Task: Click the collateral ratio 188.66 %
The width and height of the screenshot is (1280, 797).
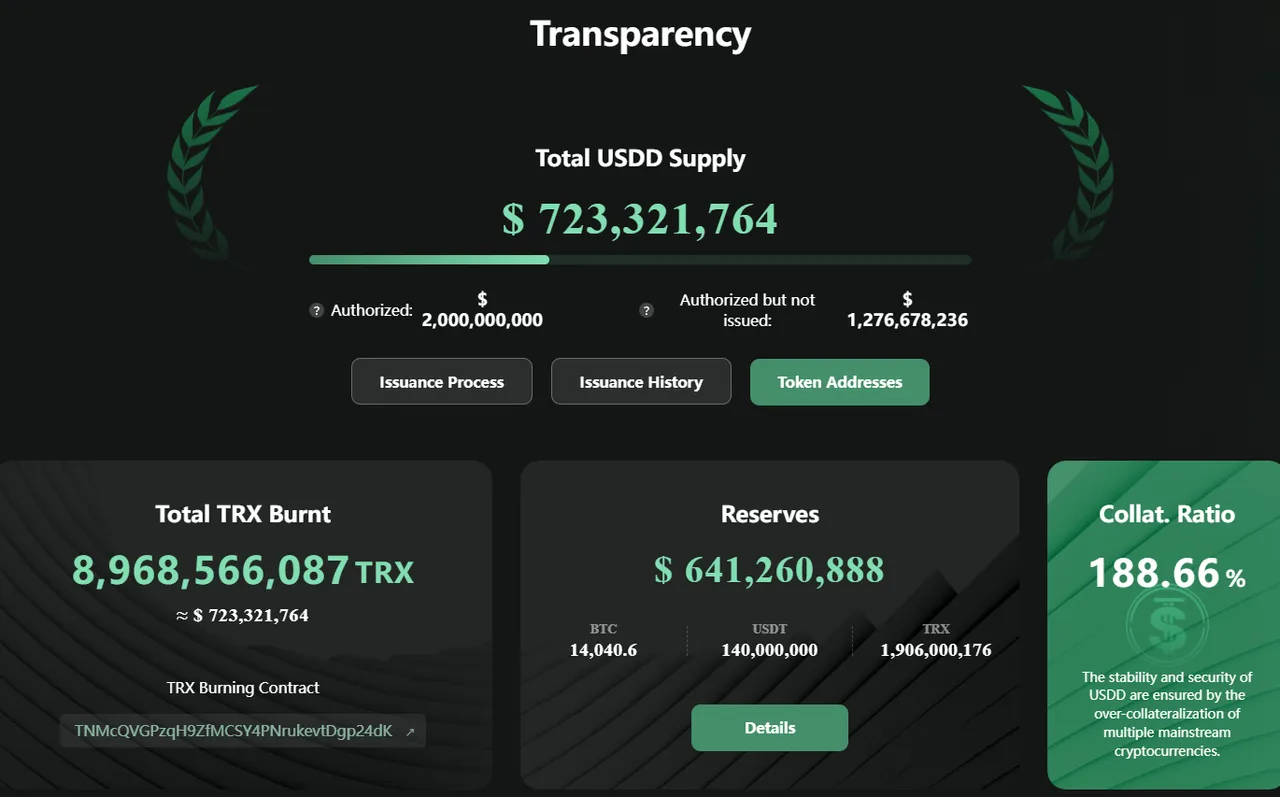Action: pos(1167,574)
